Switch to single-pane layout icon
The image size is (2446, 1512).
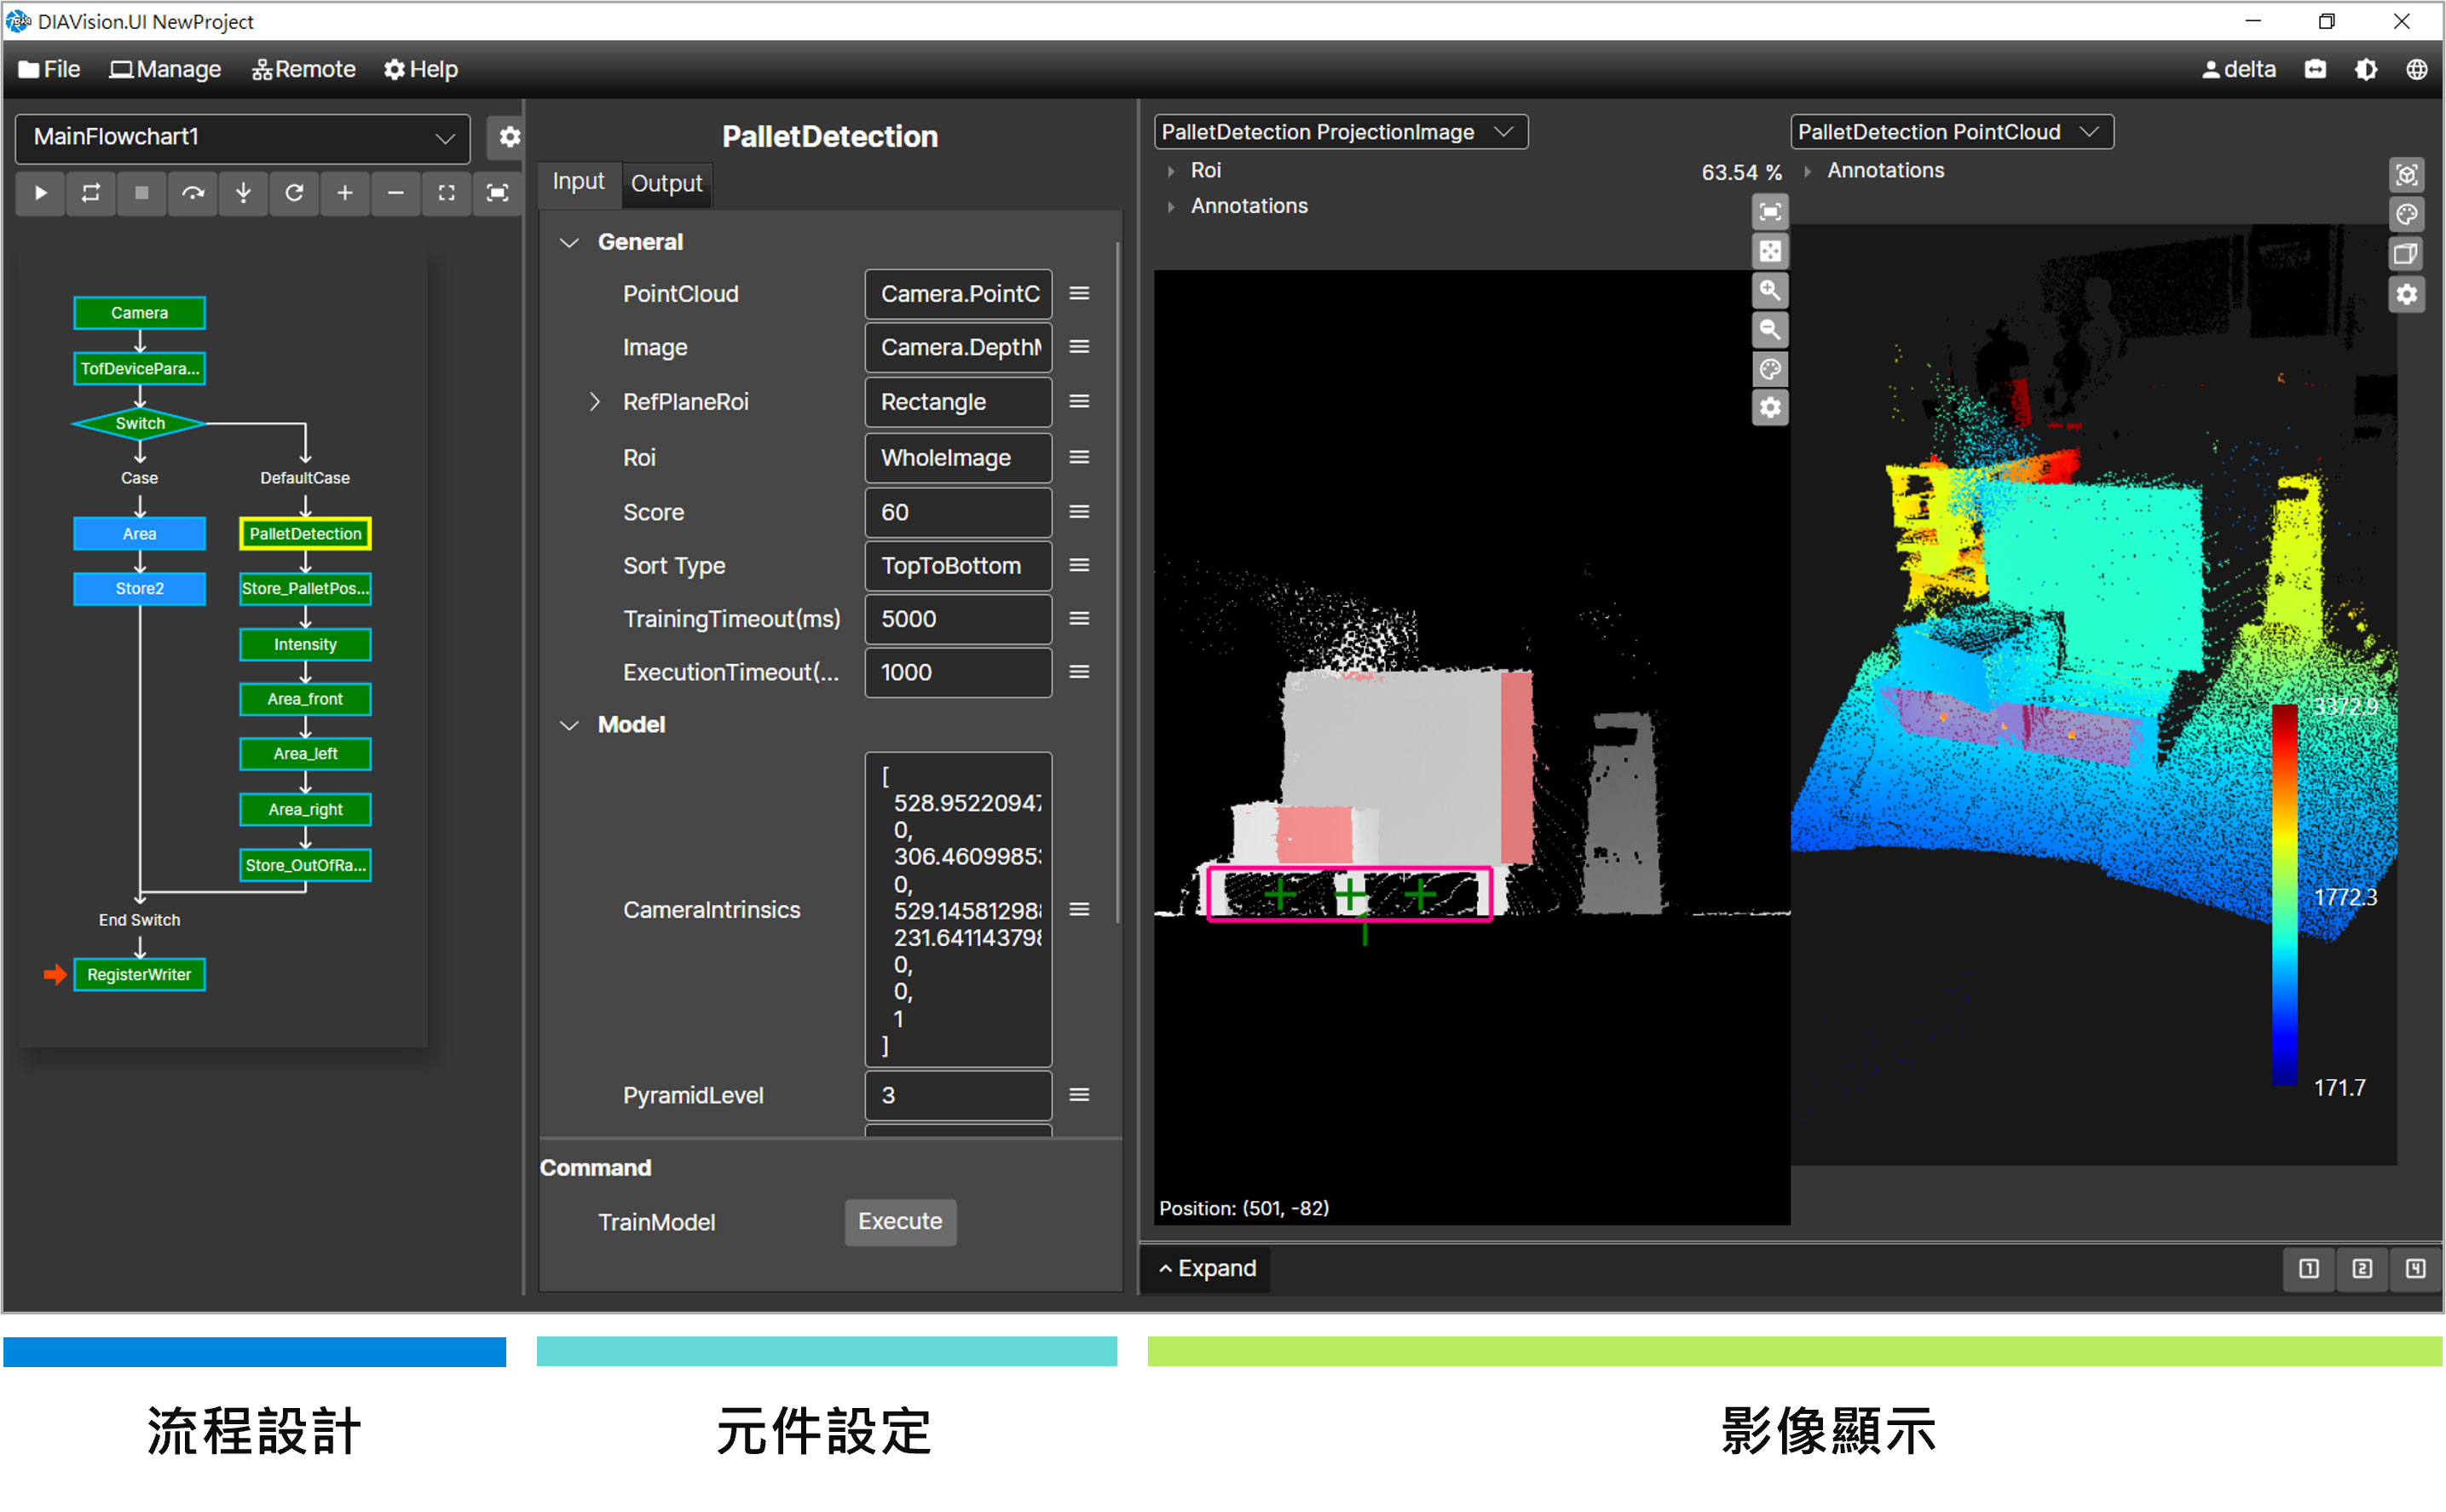coord(2309,1268)
